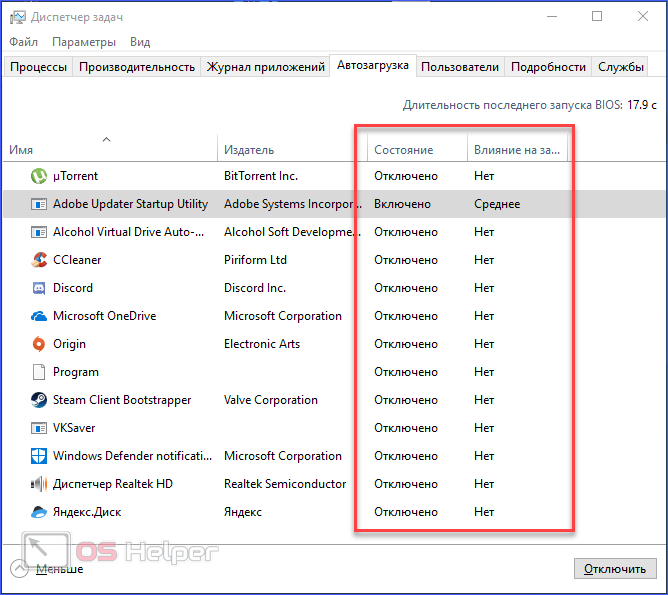The height and width of the screenshot is (595, 668).
Task: Click the Среднее impact value
Action: (x=497, y=204)
